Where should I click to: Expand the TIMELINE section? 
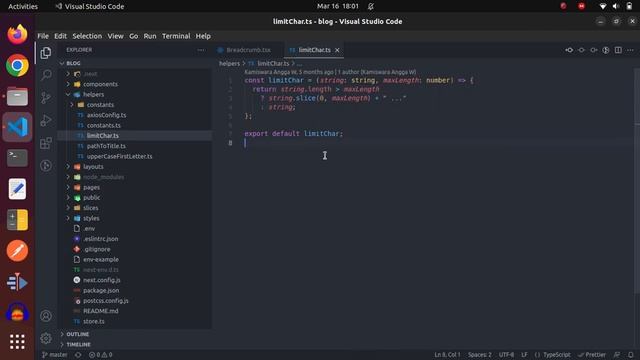pyautogui.click(x=78, y=344)
